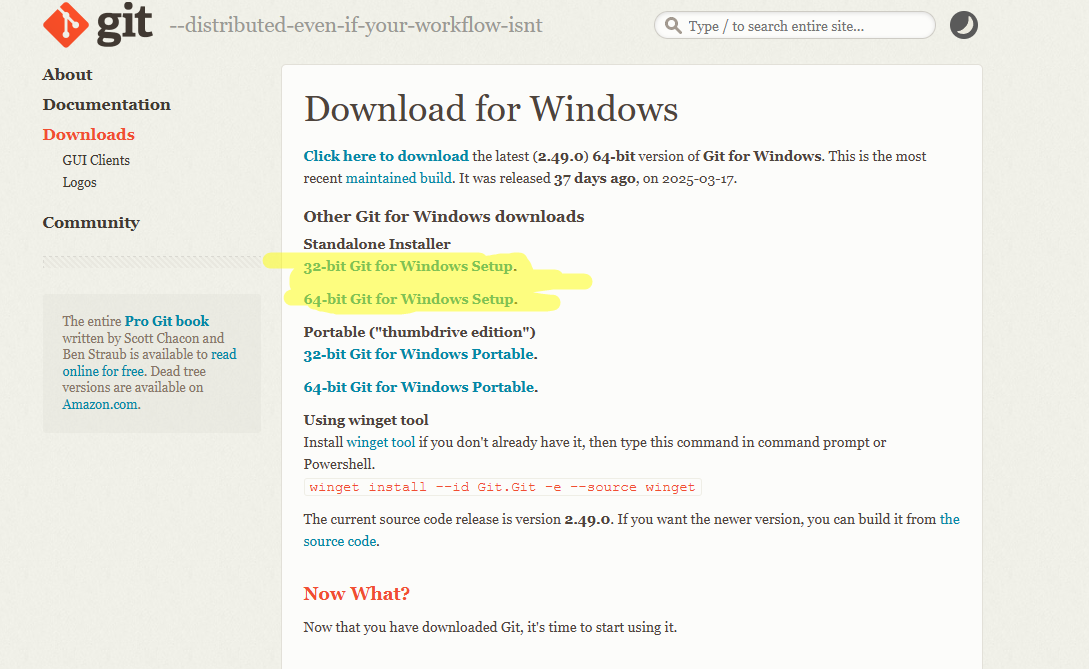The height and width of the screenshot is (669, 1089).
Task: Click 'Other Git for Windows downloads' heading
Action: pos(444,217)
